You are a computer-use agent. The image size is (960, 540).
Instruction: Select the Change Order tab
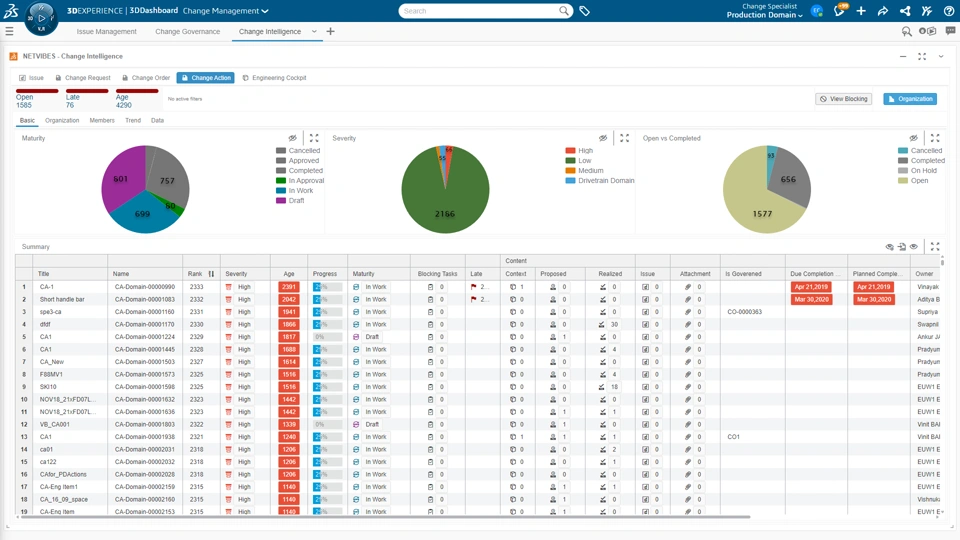coord(146,78)
